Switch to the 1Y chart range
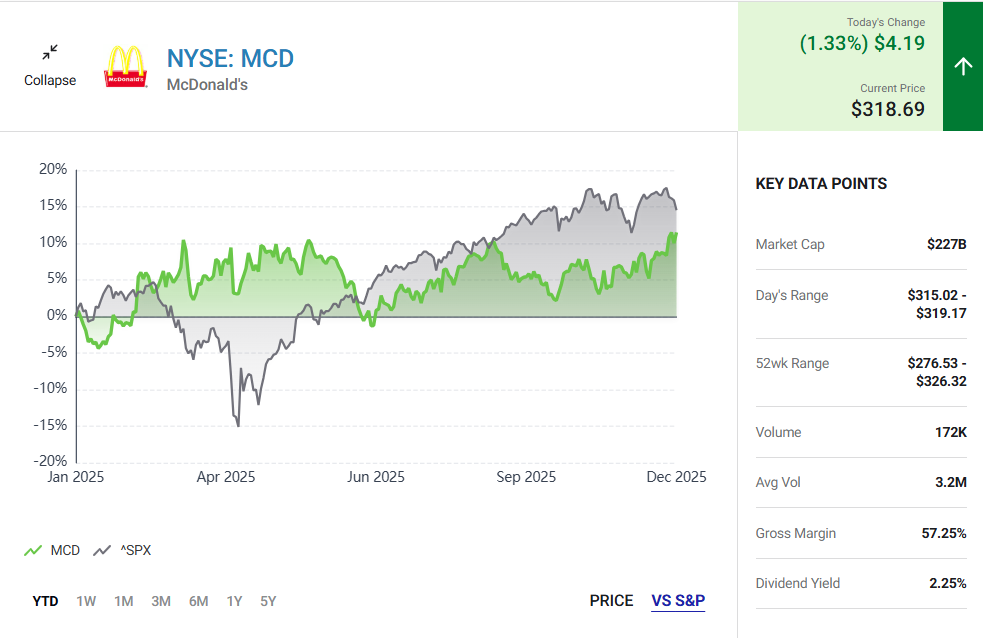Viewport: 983px width, 638px height. [x=234, y=601]
